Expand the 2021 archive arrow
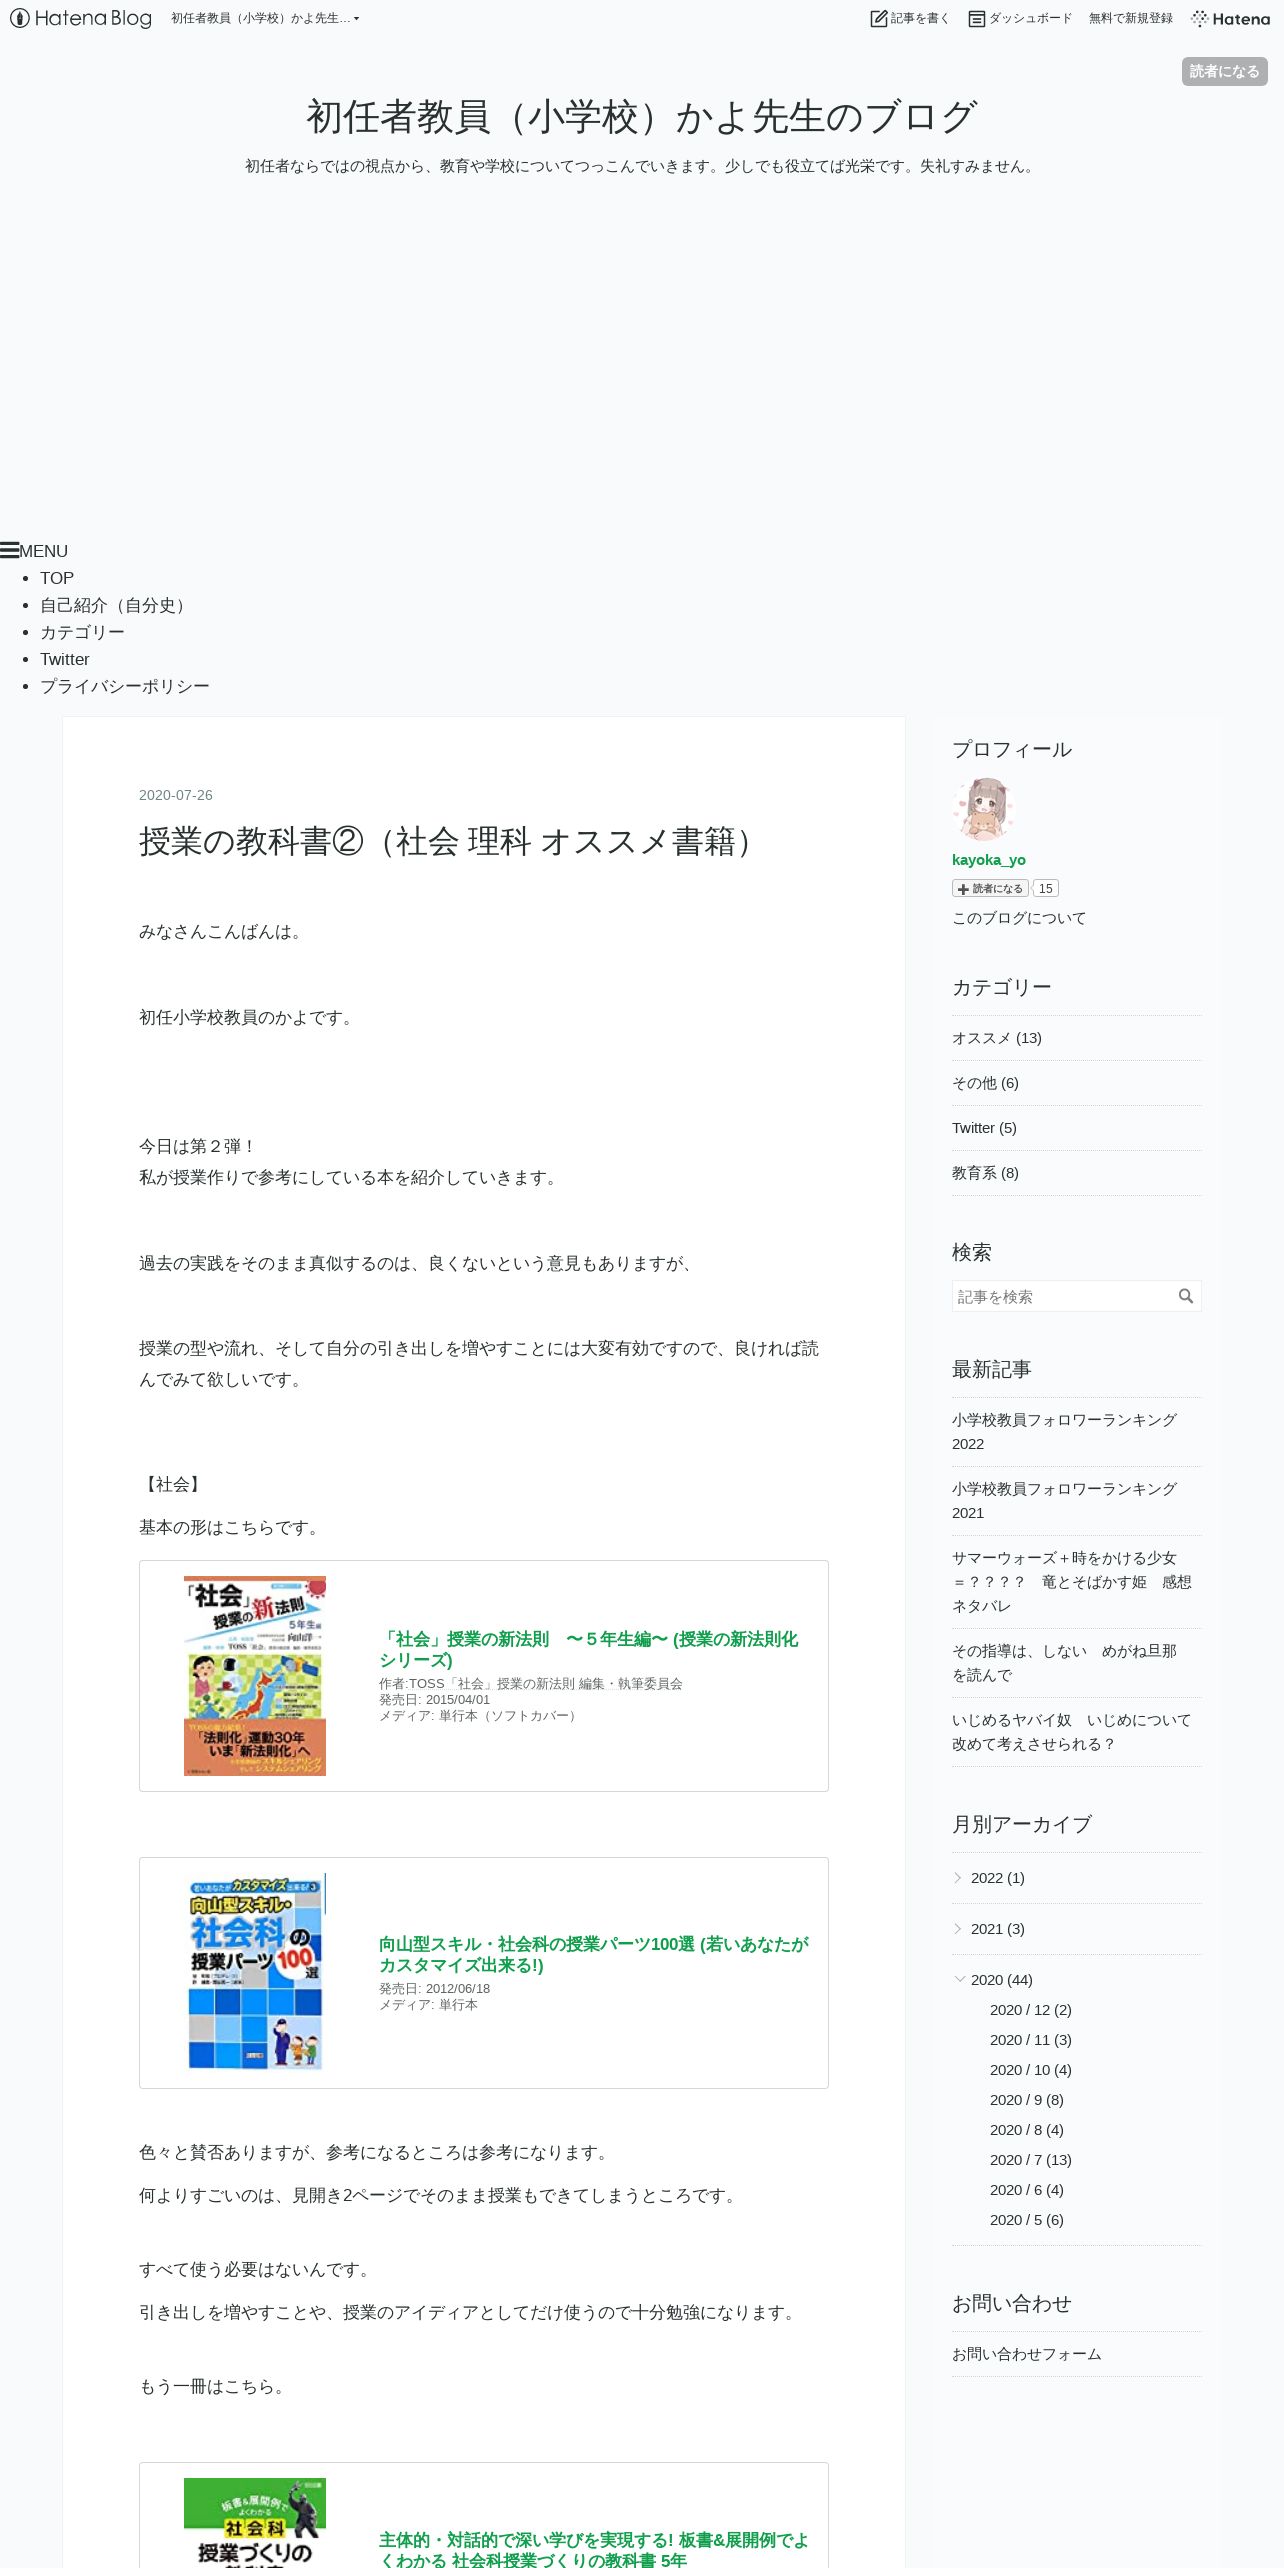This screenshot has height=2568, width=1284. coord(958,1928)
